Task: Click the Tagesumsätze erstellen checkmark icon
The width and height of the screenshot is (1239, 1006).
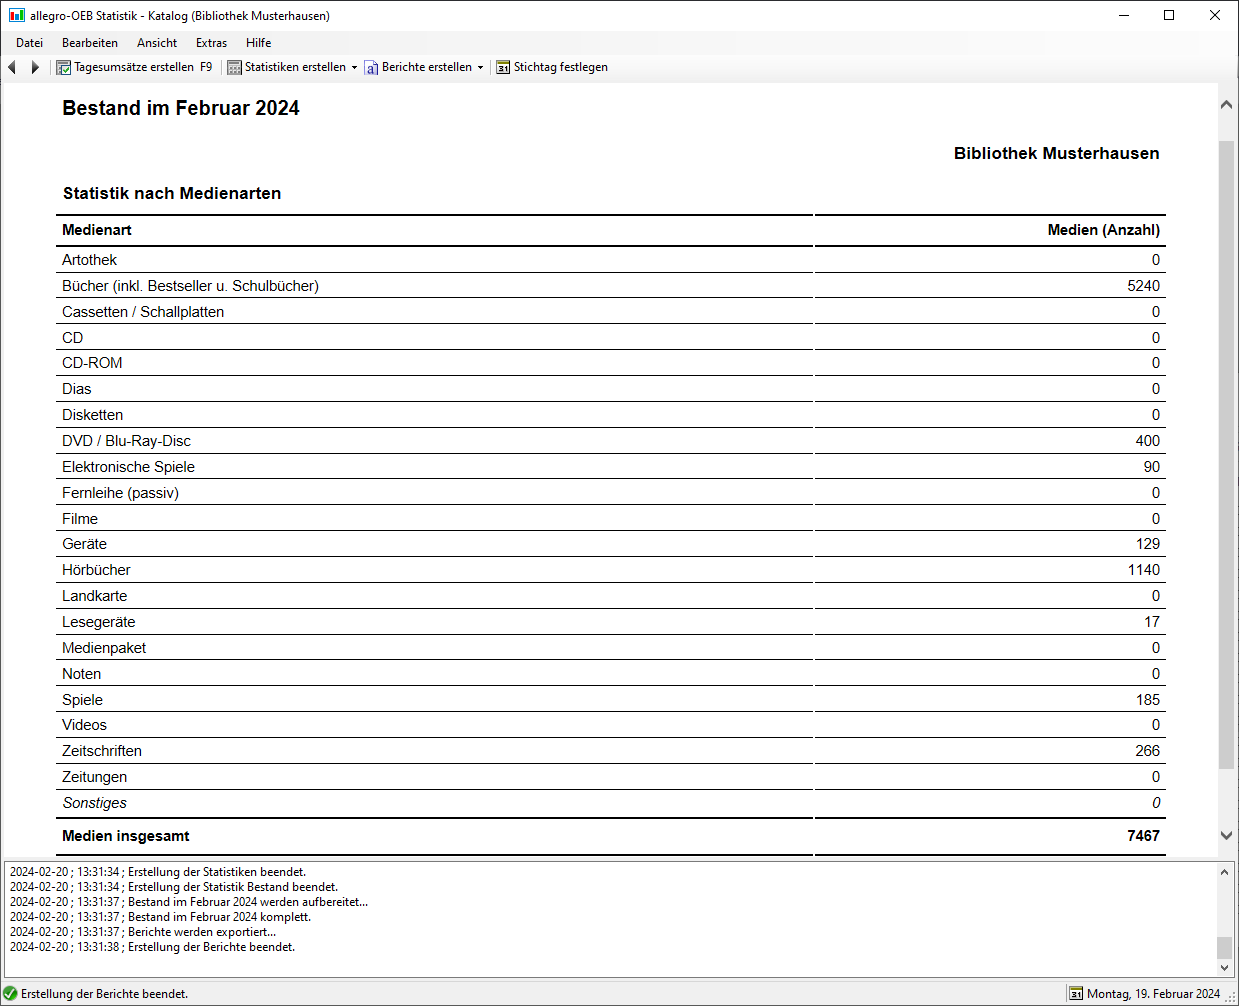Action: [x=64, y=68]
